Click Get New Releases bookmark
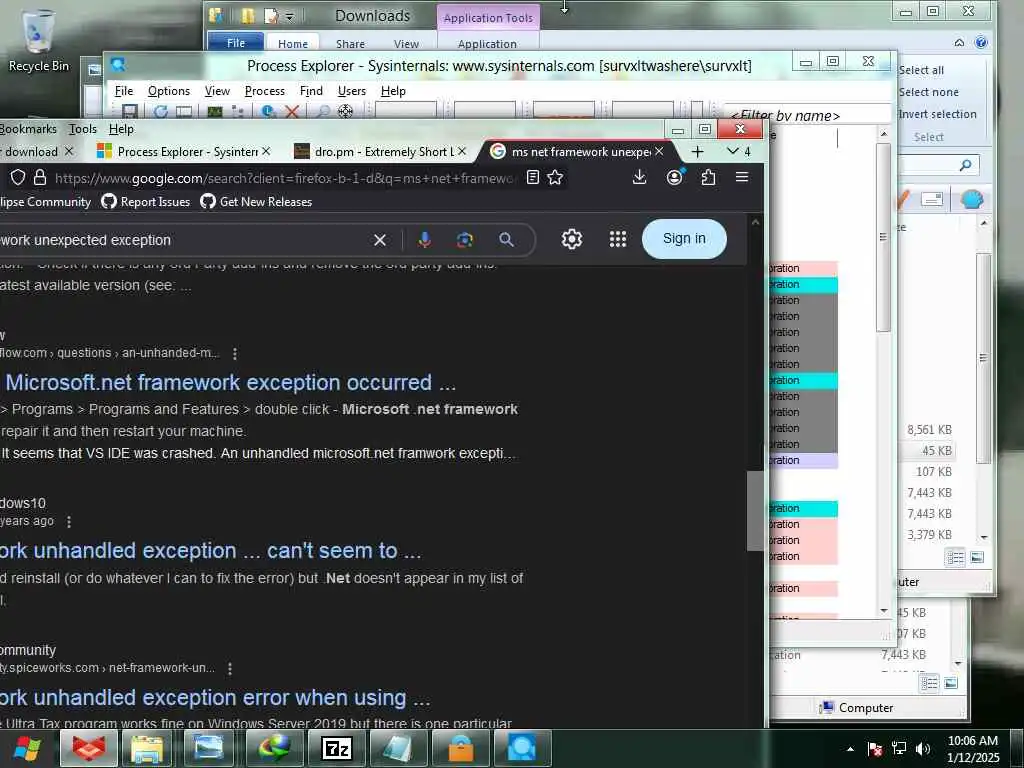Screen dimensions: 1024x768 pyautogui.click(x=256, y=202)
